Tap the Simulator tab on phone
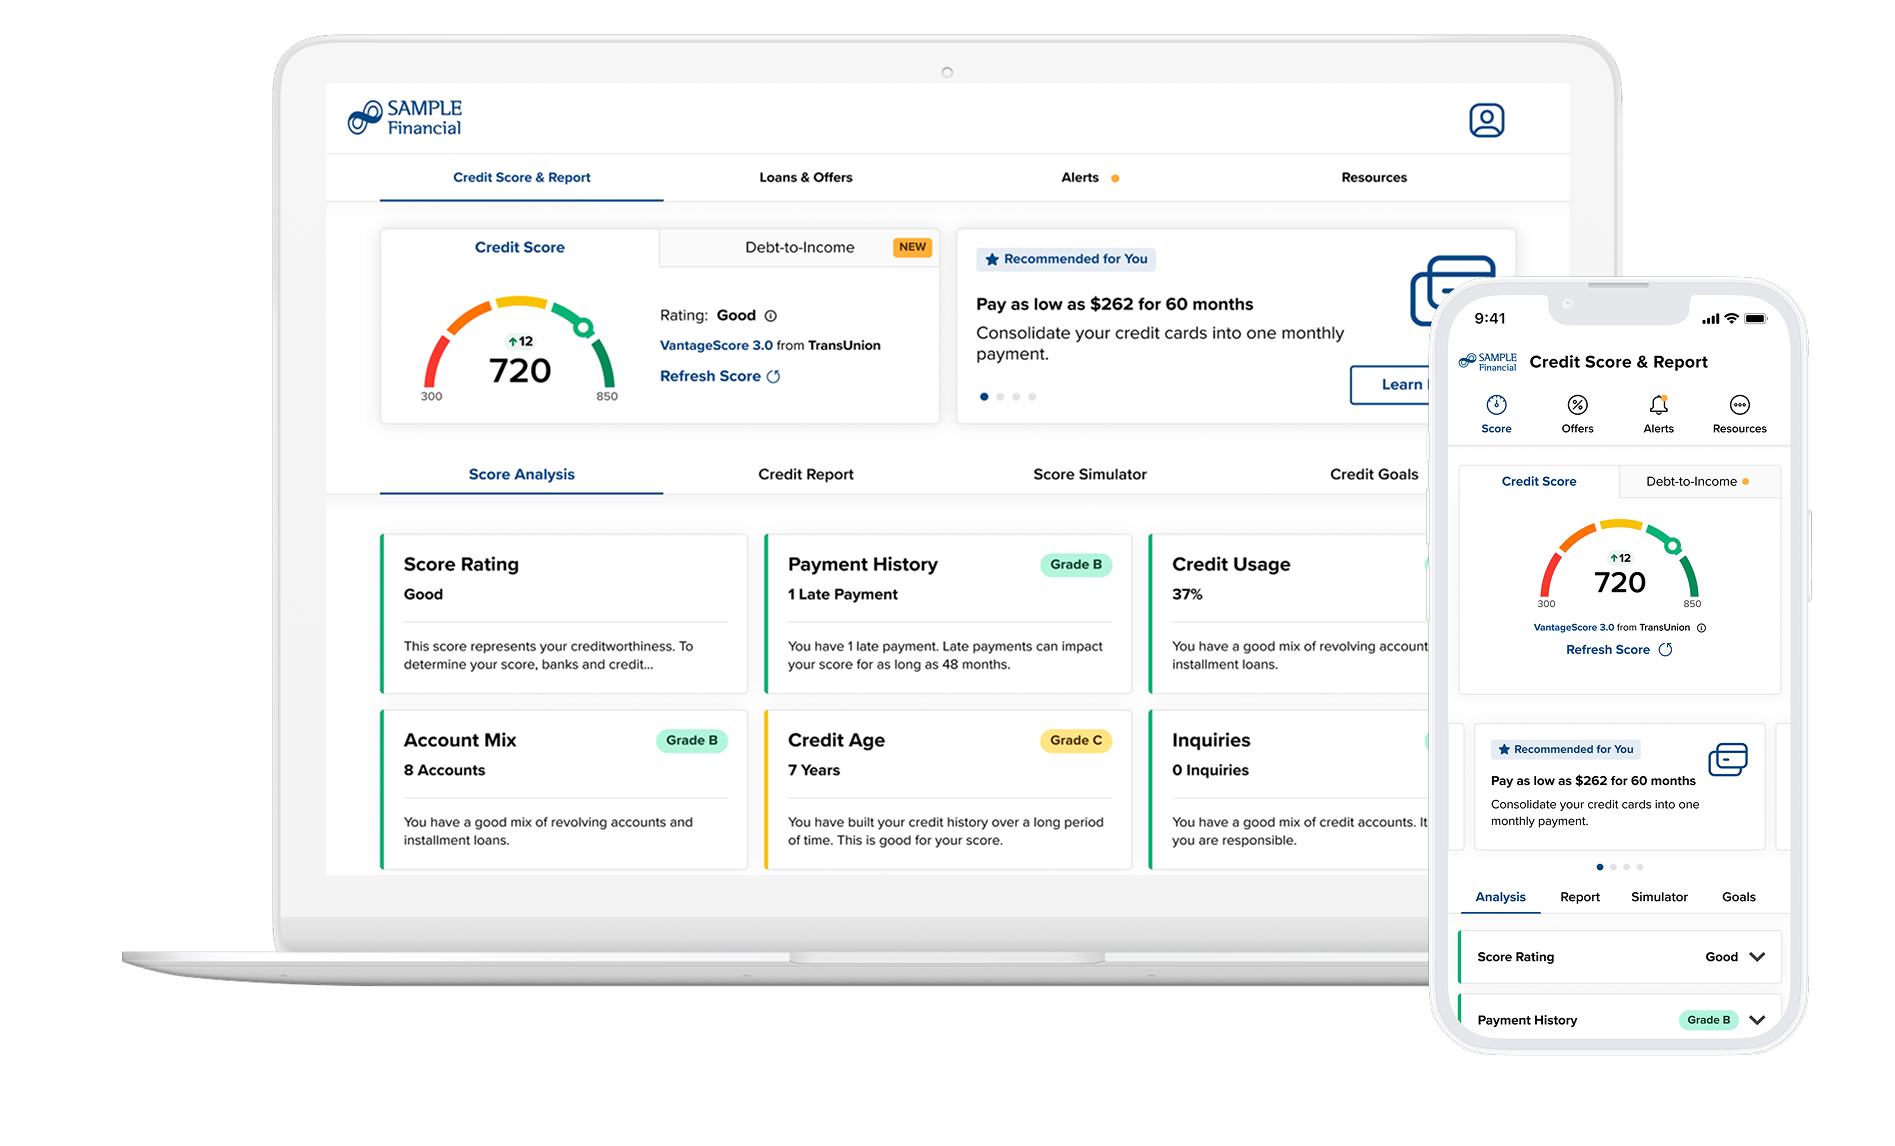The height and width of the screenshot is (1146, 1895). [1659, 897]
